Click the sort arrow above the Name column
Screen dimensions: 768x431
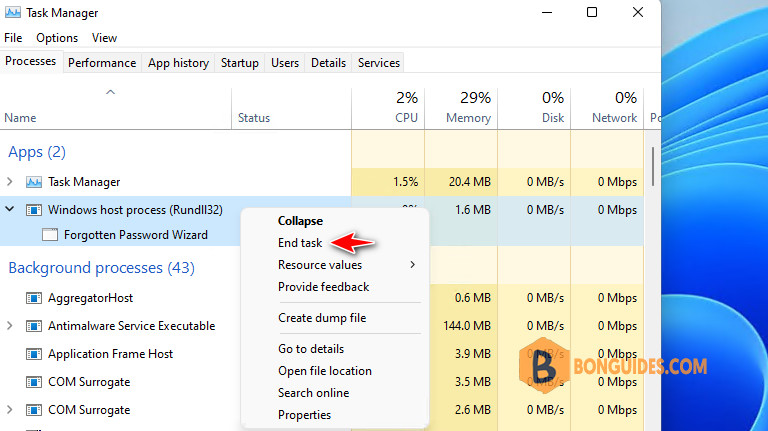111,92
